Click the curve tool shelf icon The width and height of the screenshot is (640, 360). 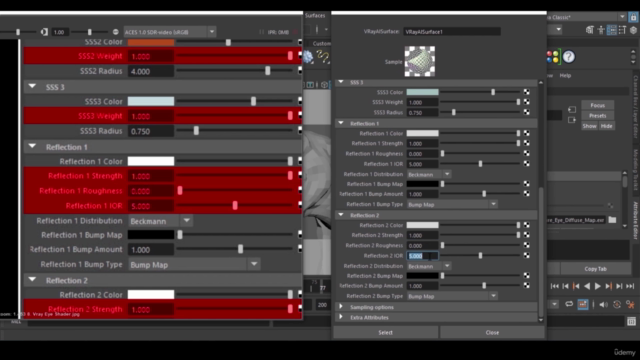[322, 57]
